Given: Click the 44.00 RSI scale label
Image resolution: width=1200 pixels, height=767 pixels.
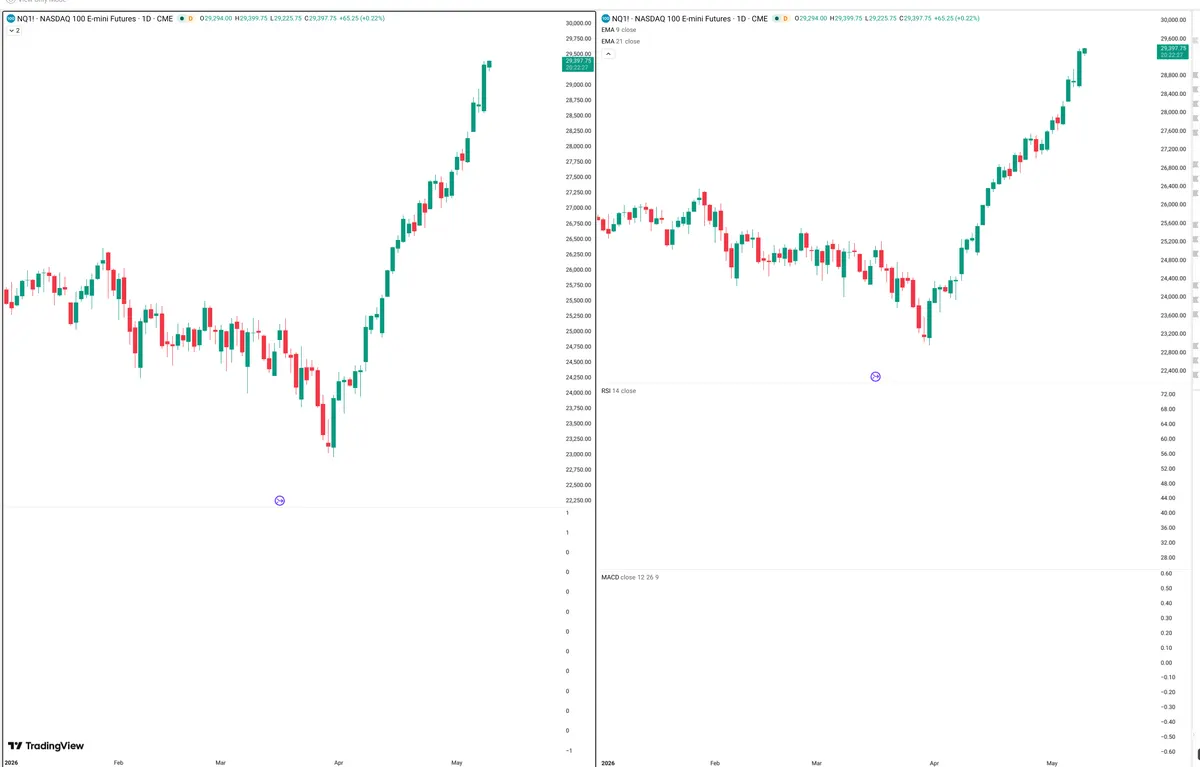Looking at the screenshot, I should tap(1168, 498).
